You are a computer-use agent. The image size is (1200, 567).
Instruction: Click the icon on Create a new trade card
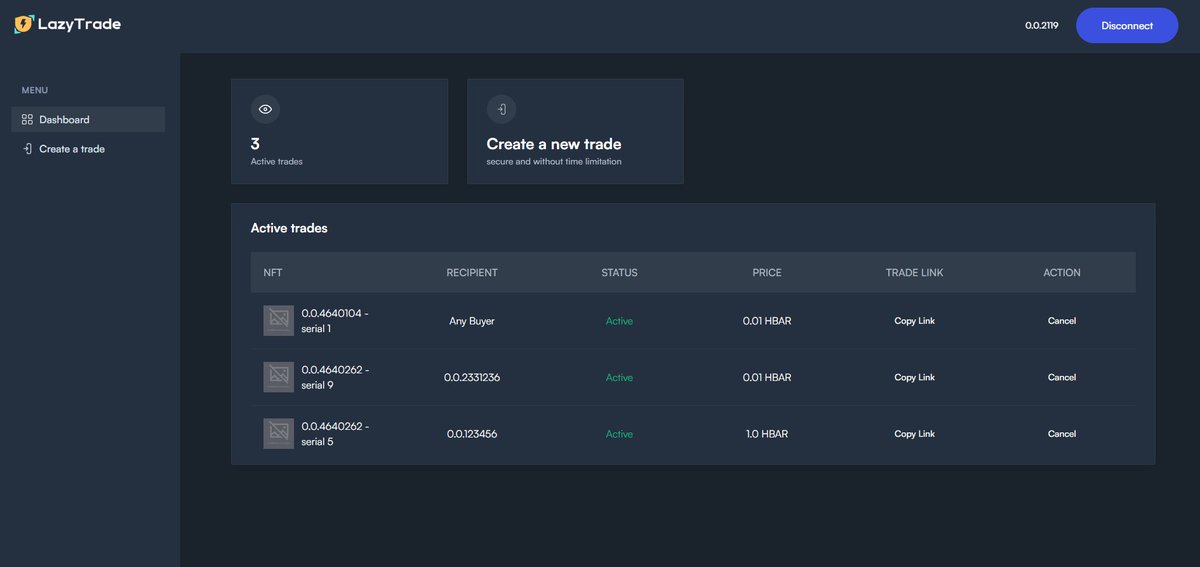[x=501, y=109]
